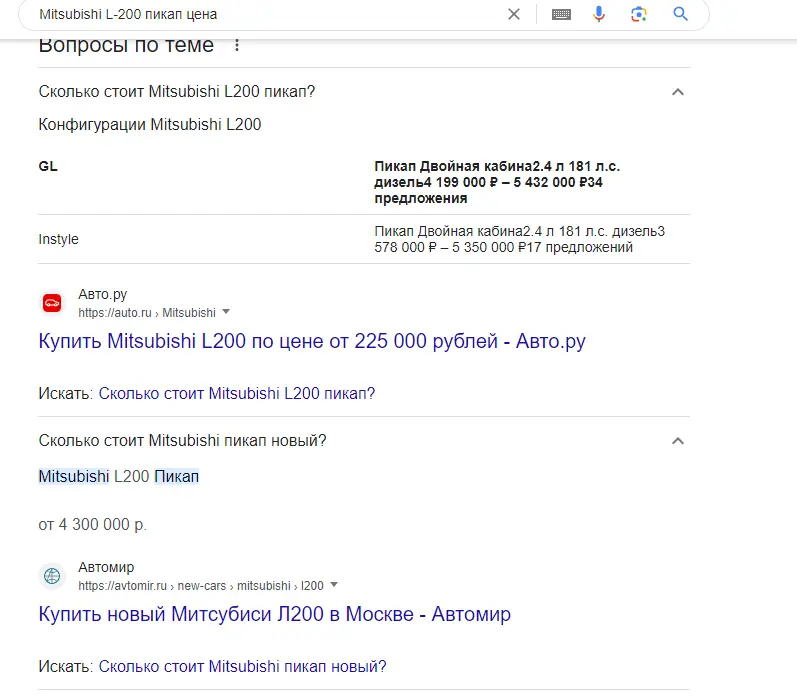Open Google Lens image search
Image resolution: width=797 pixels, height=697 pixels.
pos(639,14)
